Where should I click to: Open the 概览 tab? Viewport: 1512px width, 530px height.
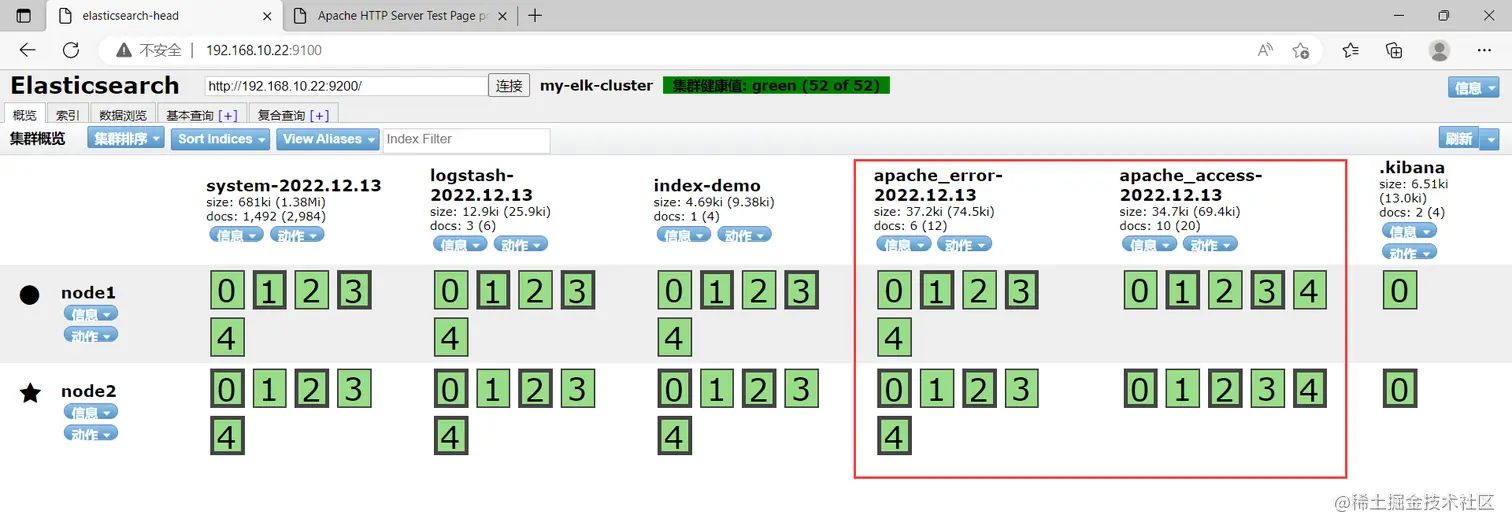pyautogui.click(x=25, y=115)
